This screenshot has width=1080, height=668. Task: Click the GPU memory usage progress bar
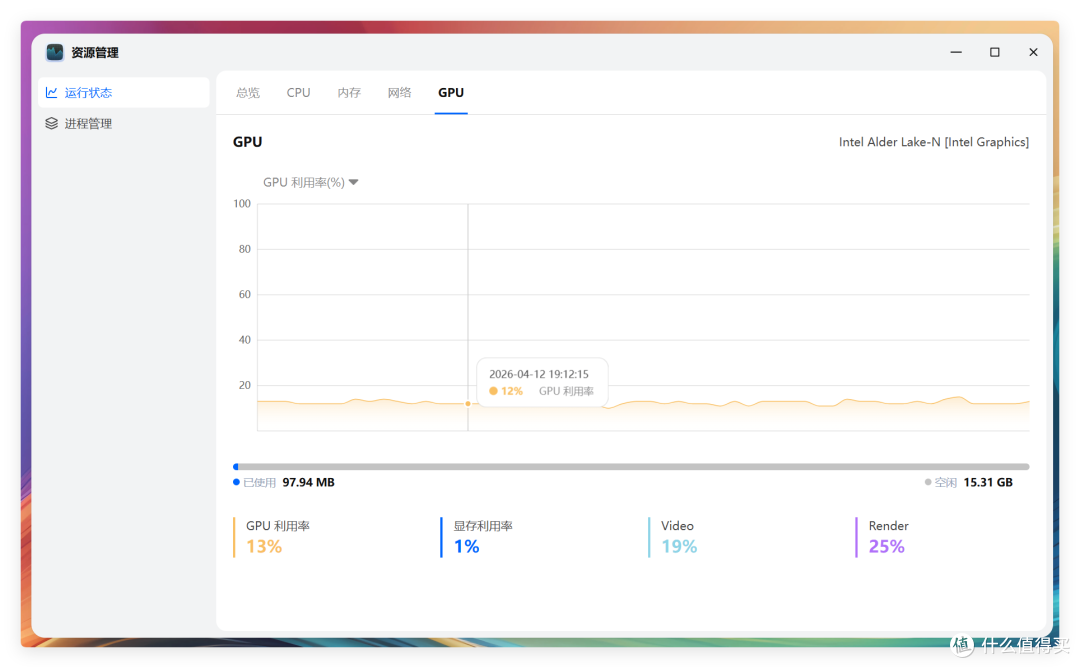pyautogui.click(x=631, y=467)
